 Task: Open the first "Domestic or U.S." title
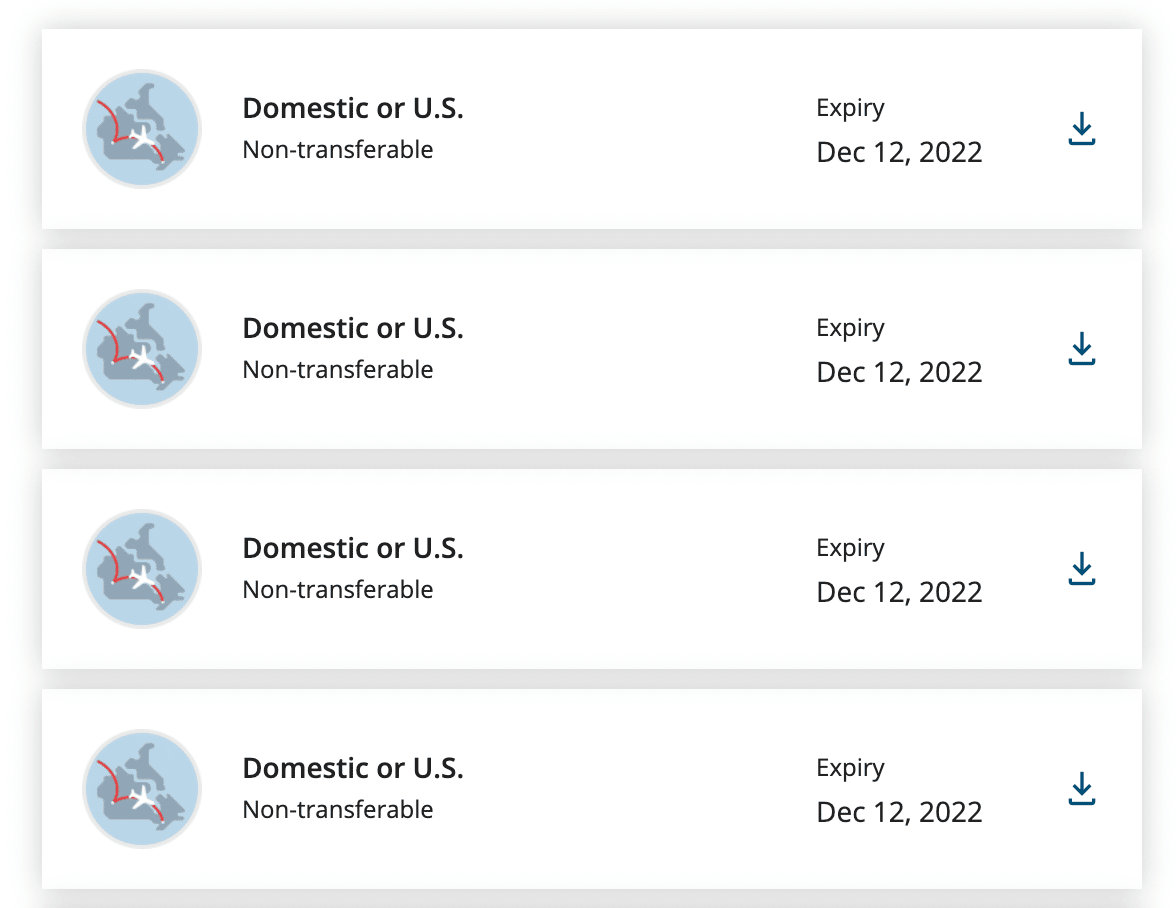click(353, 108)
